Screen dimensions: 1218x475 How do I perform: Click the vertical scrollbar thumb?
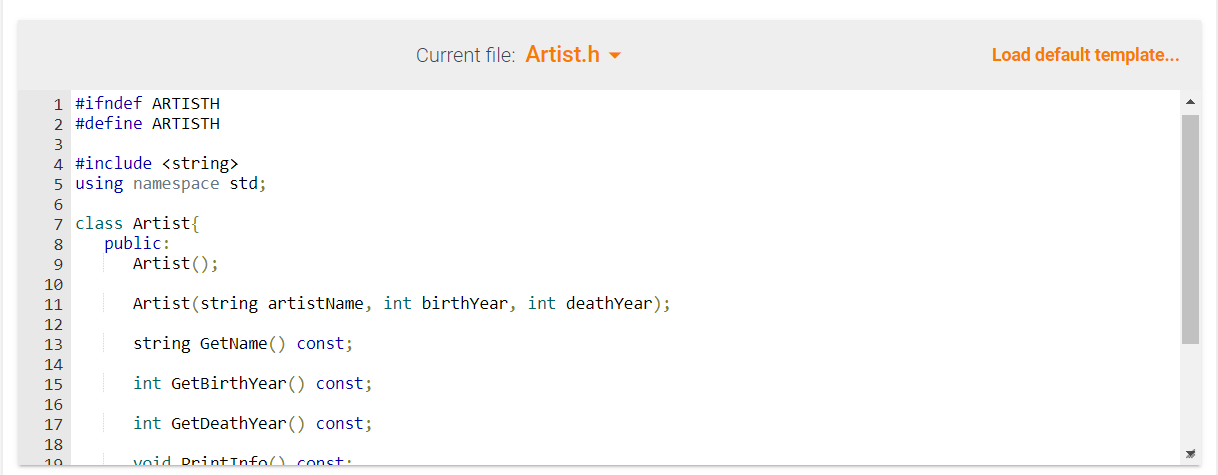coord(1190,229)
